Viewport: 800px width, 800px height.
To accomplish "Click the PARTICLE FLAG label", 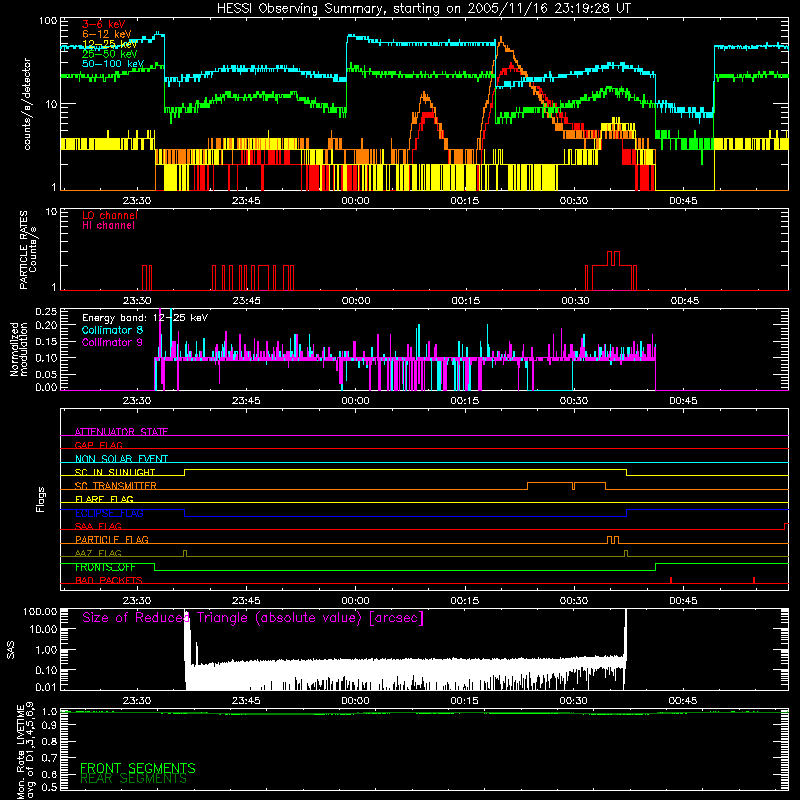I will point(112,540).
